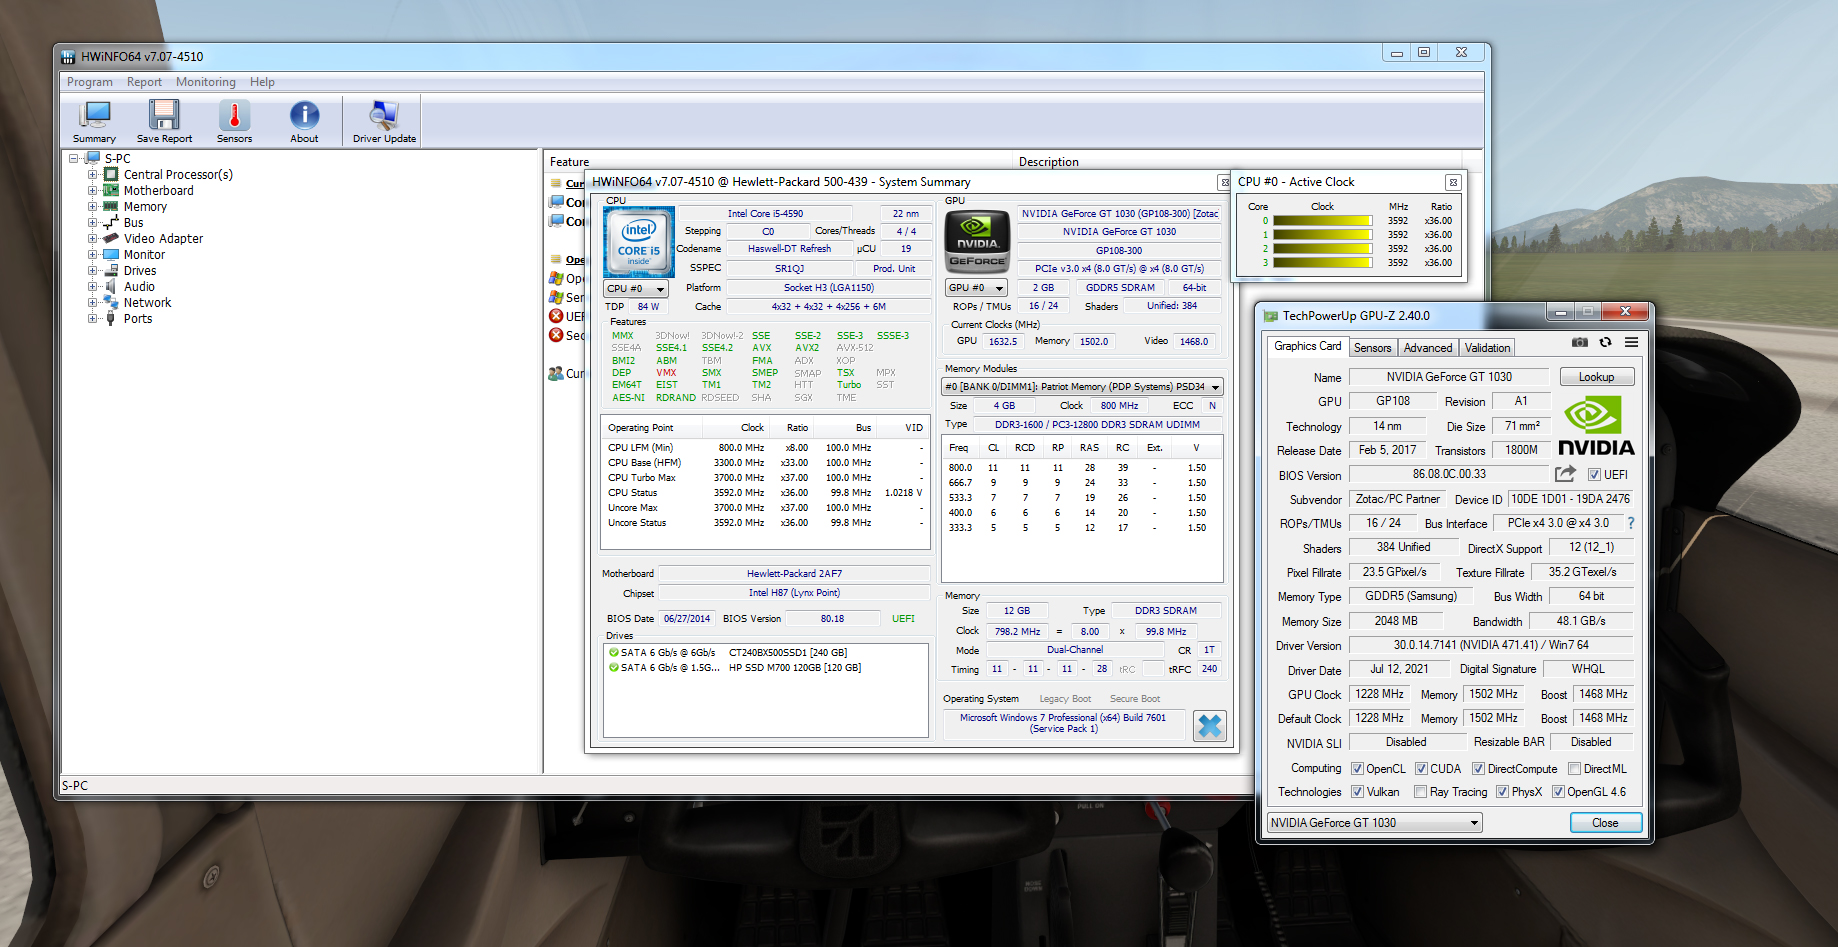Click the Legacy Boot label
This screenshot has width=1838, height=947.
(x=1065, y=699)
